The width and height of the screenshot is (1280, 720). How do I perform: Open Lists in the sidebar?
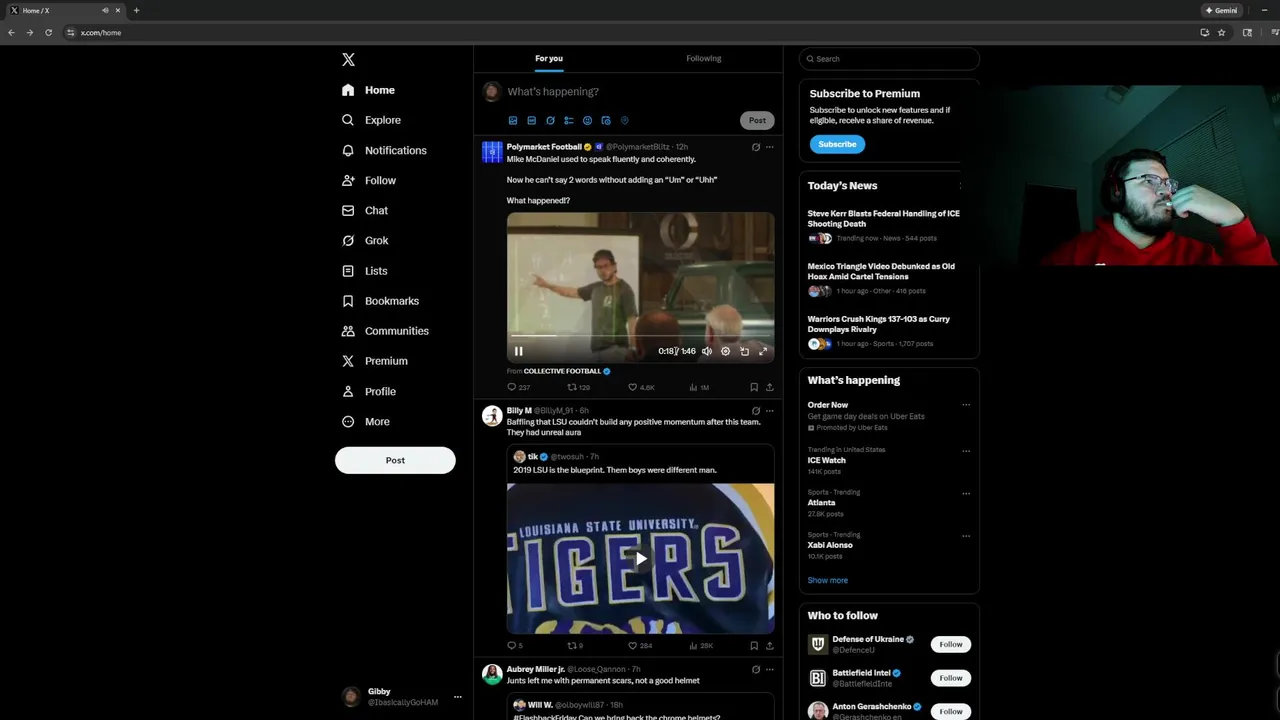(x=364, y=271)
